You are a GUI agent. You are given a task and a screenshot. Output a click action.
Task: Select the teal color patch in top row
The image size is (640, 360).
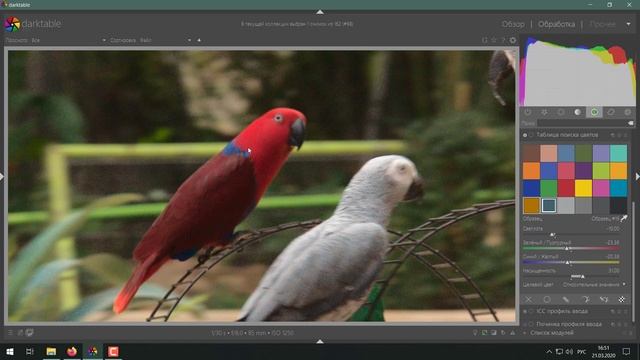pos(618,153)
